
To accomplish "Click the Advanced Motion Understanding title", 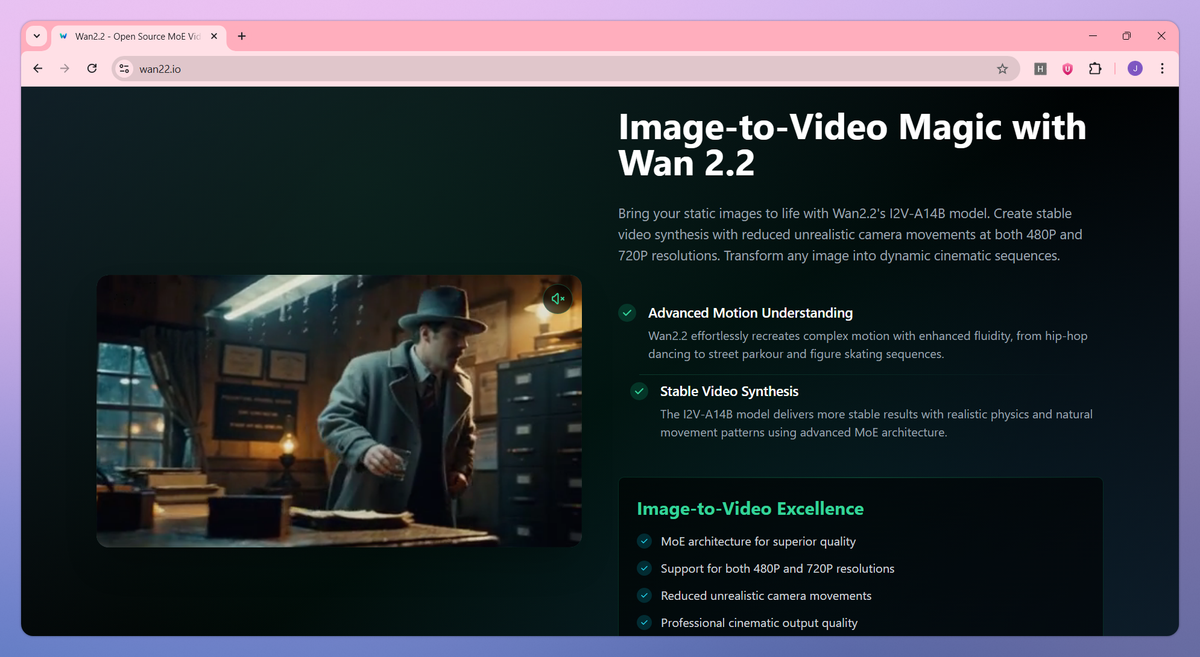I will (750, 313).
